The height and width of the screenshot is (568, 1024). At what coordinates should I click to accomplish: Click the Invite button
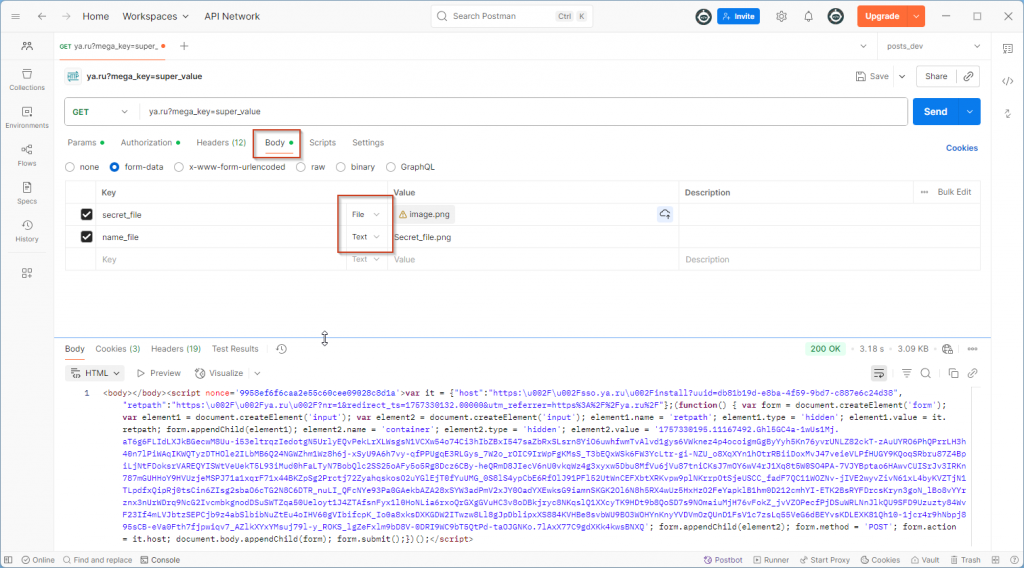coord(739,16)
